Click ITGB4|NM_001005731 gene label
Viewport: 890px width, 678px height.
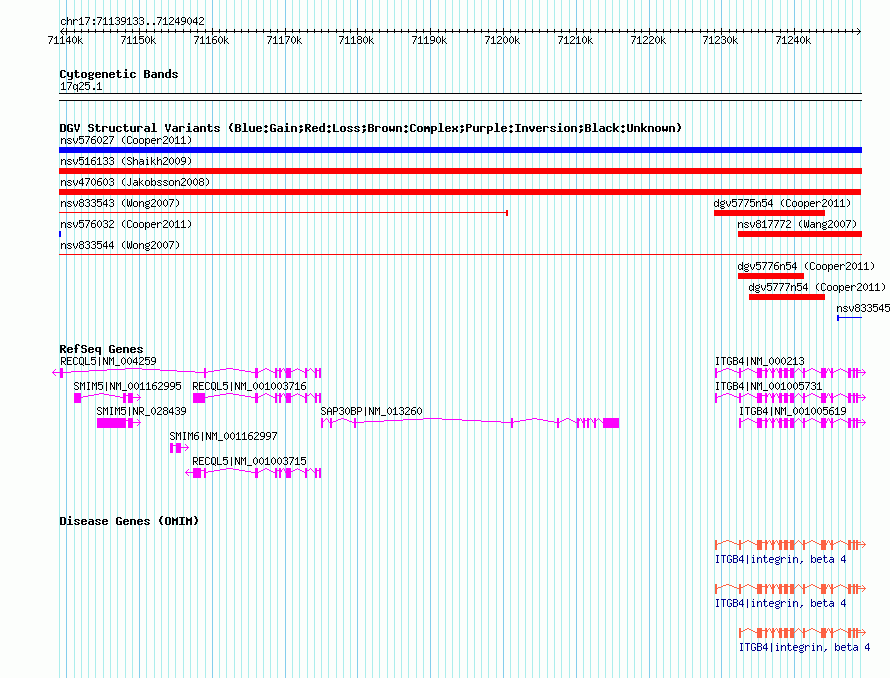(x=769, y=386)
